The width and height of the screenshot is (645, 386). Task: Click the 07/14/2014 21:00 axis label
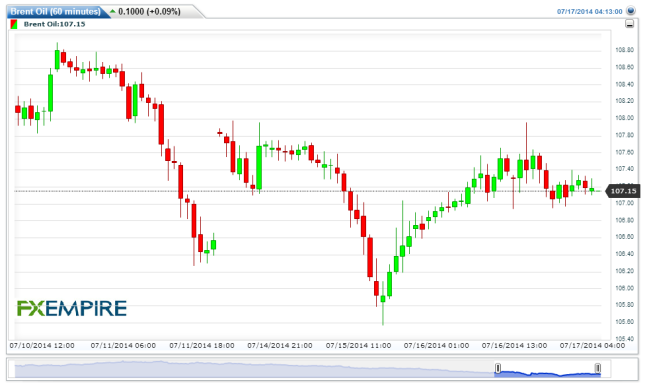[x=280, y=346]
